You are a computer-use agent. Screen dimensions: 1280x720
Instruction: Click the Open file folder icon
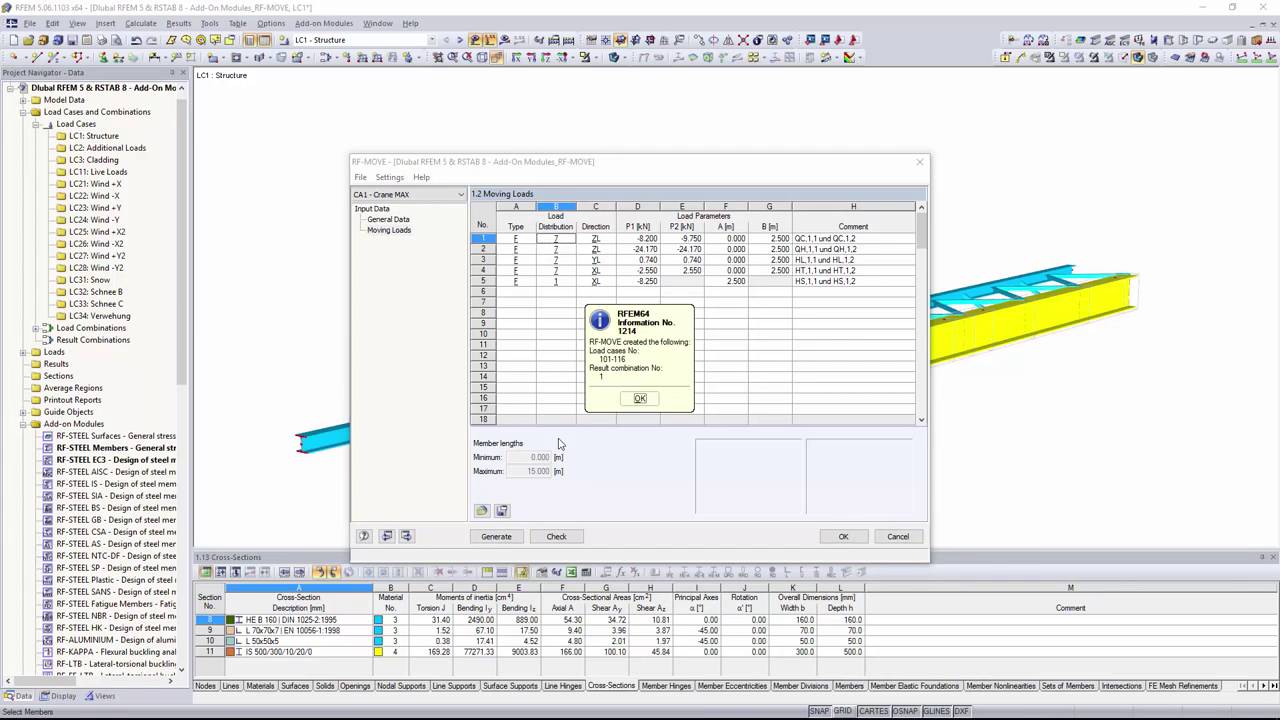[x=28, y=40]
